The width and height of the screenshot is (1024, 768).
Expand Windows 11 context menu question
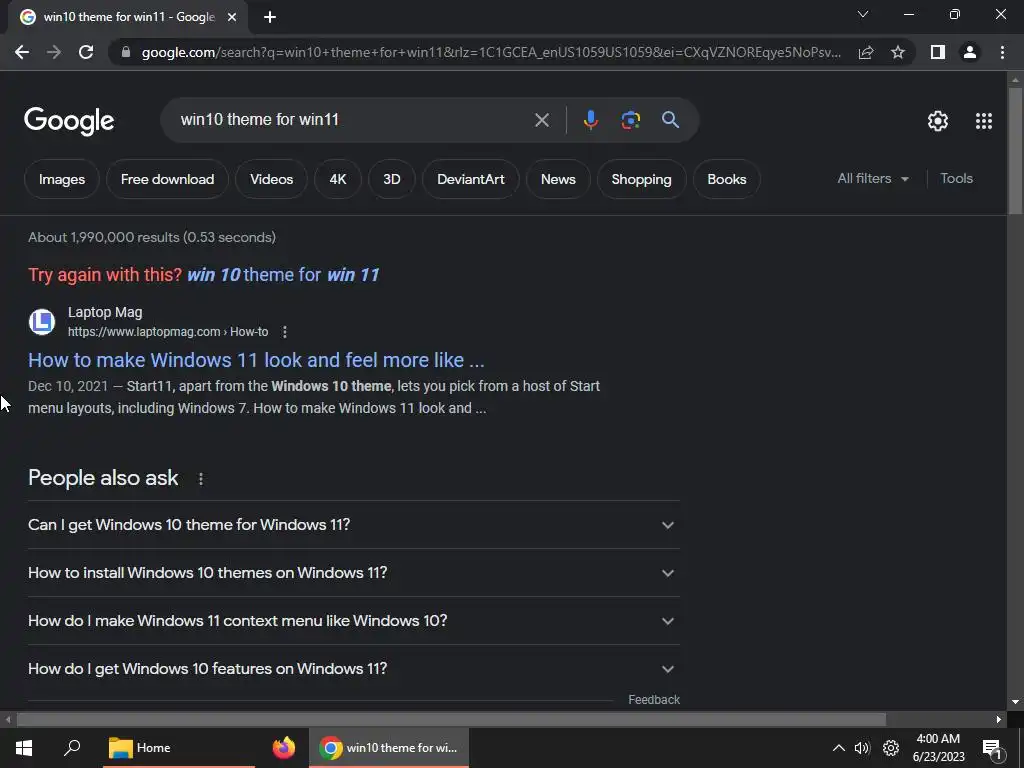(x=353, y=620)
